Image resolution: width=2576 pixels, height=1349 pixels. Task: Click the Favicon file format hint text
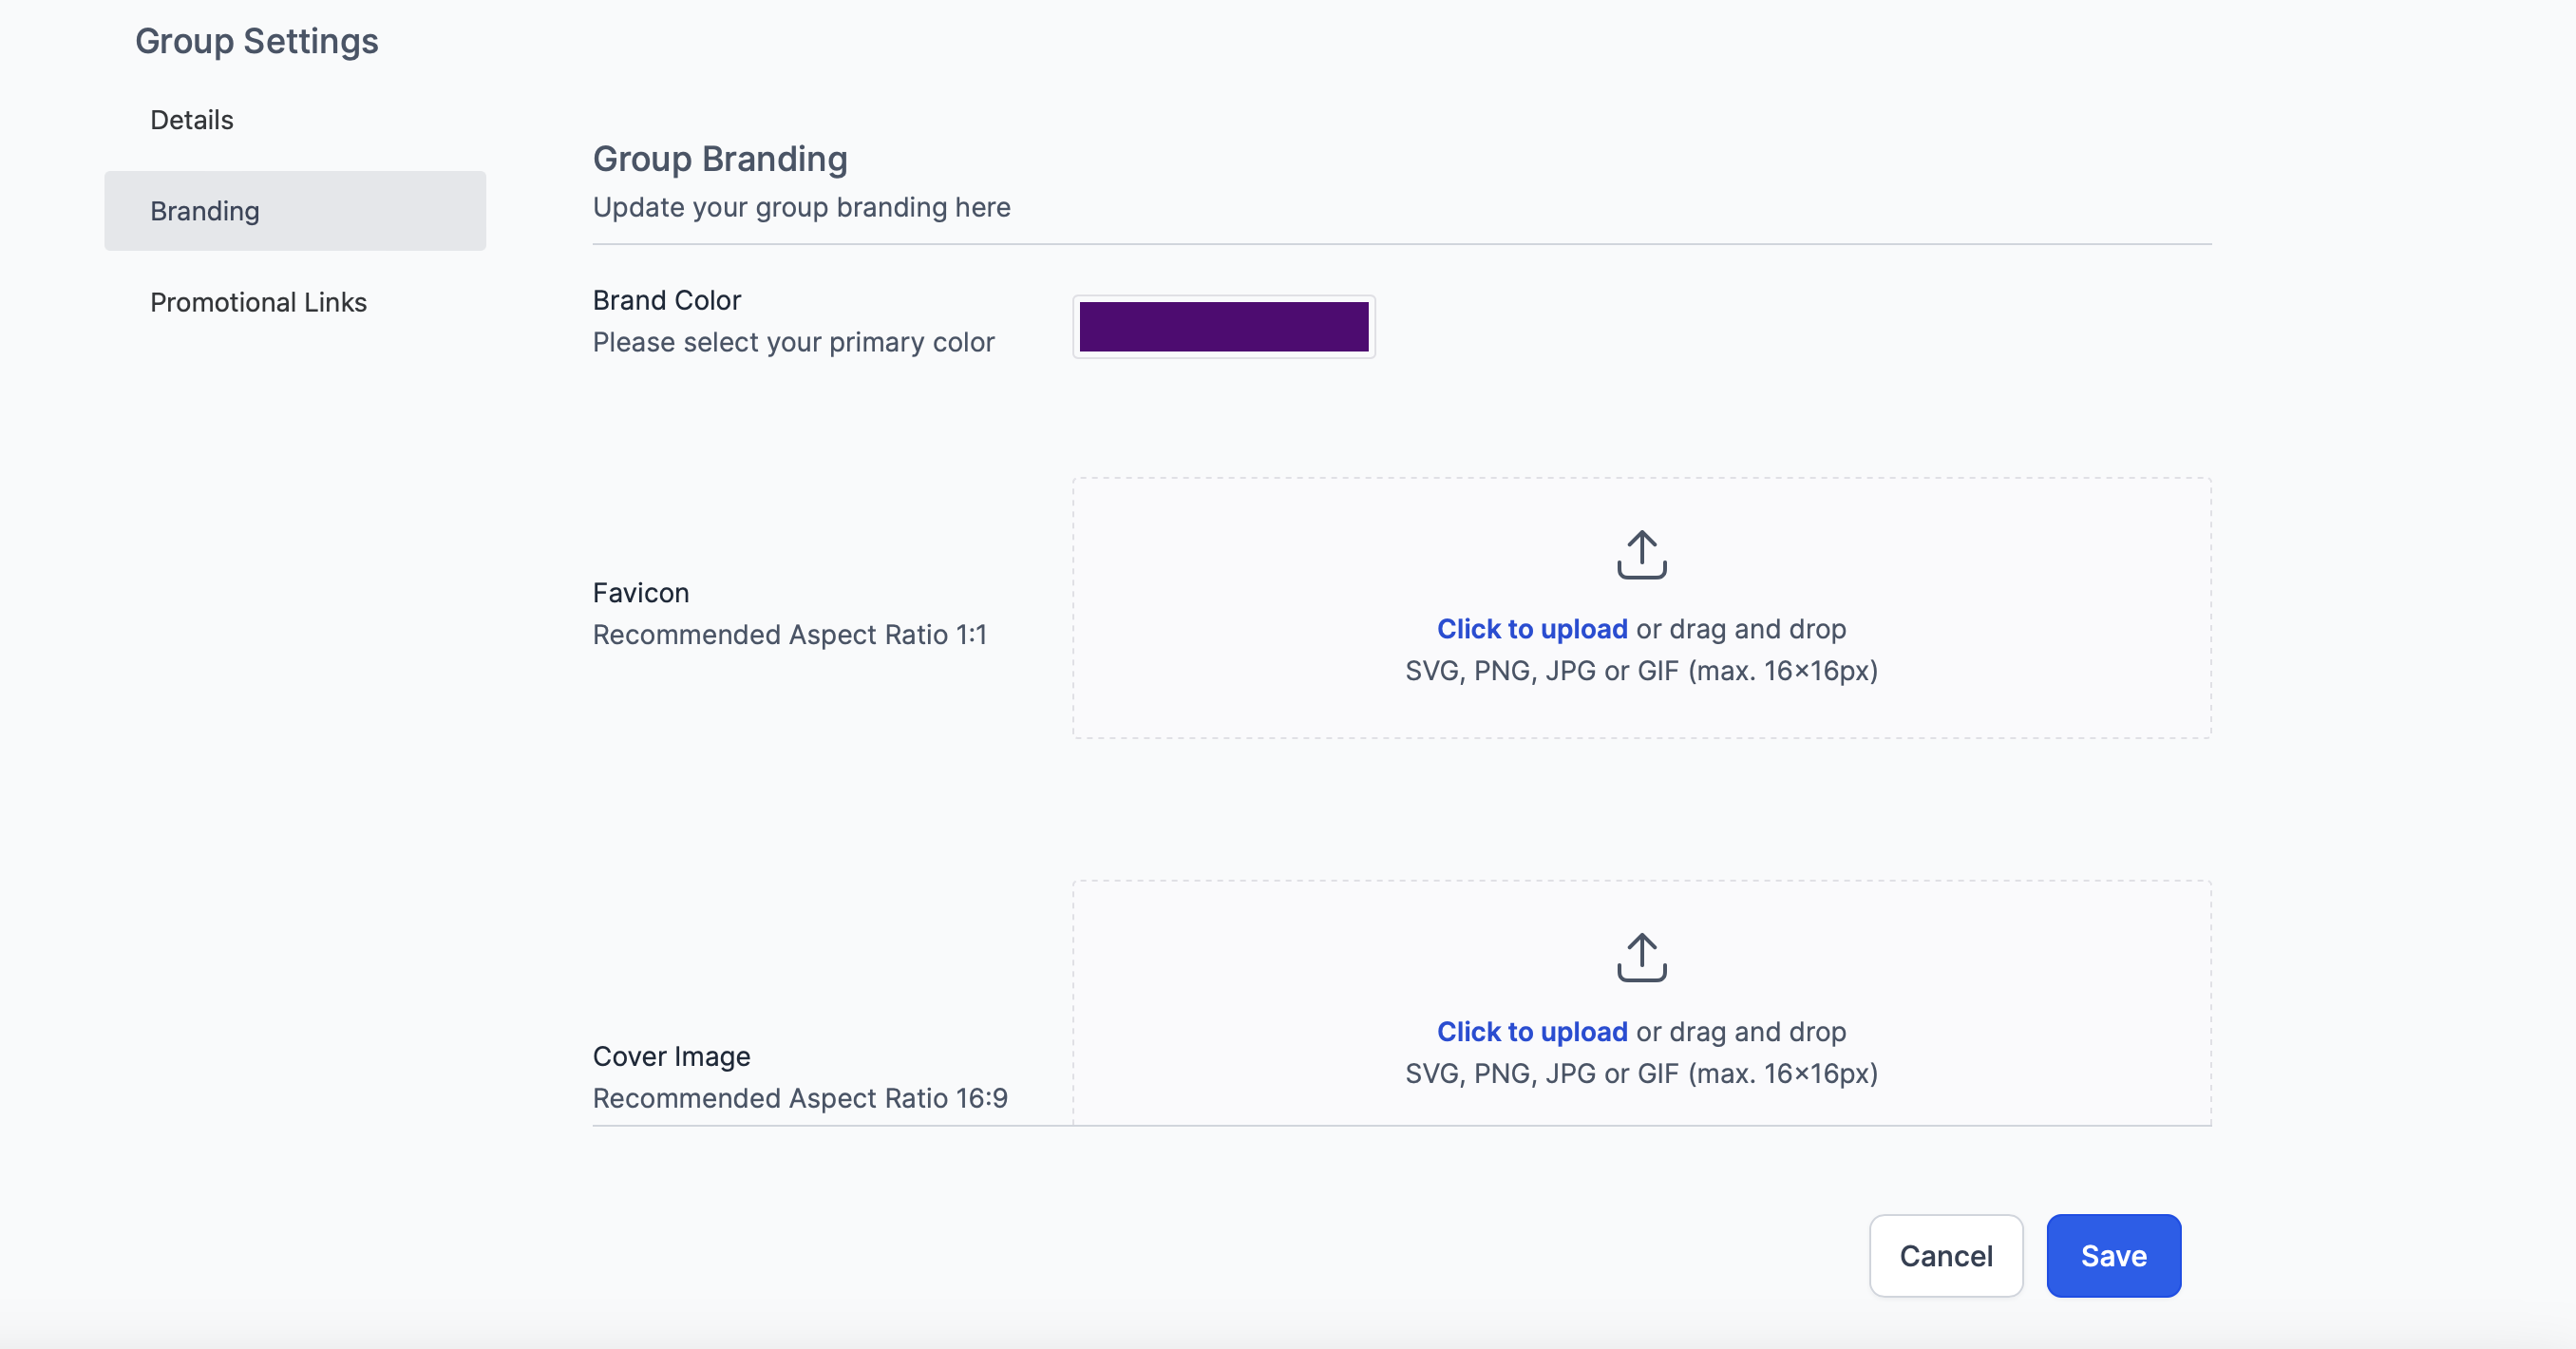[1641, 671]
